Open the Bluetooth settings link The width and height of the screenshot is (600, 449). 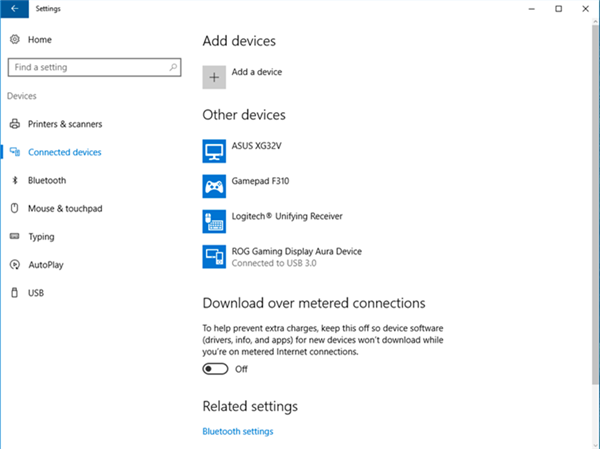(238, 431)
